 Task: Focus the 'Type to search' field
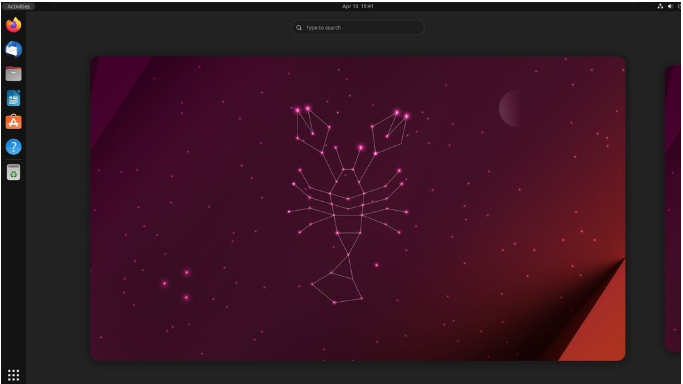[358, 27]
